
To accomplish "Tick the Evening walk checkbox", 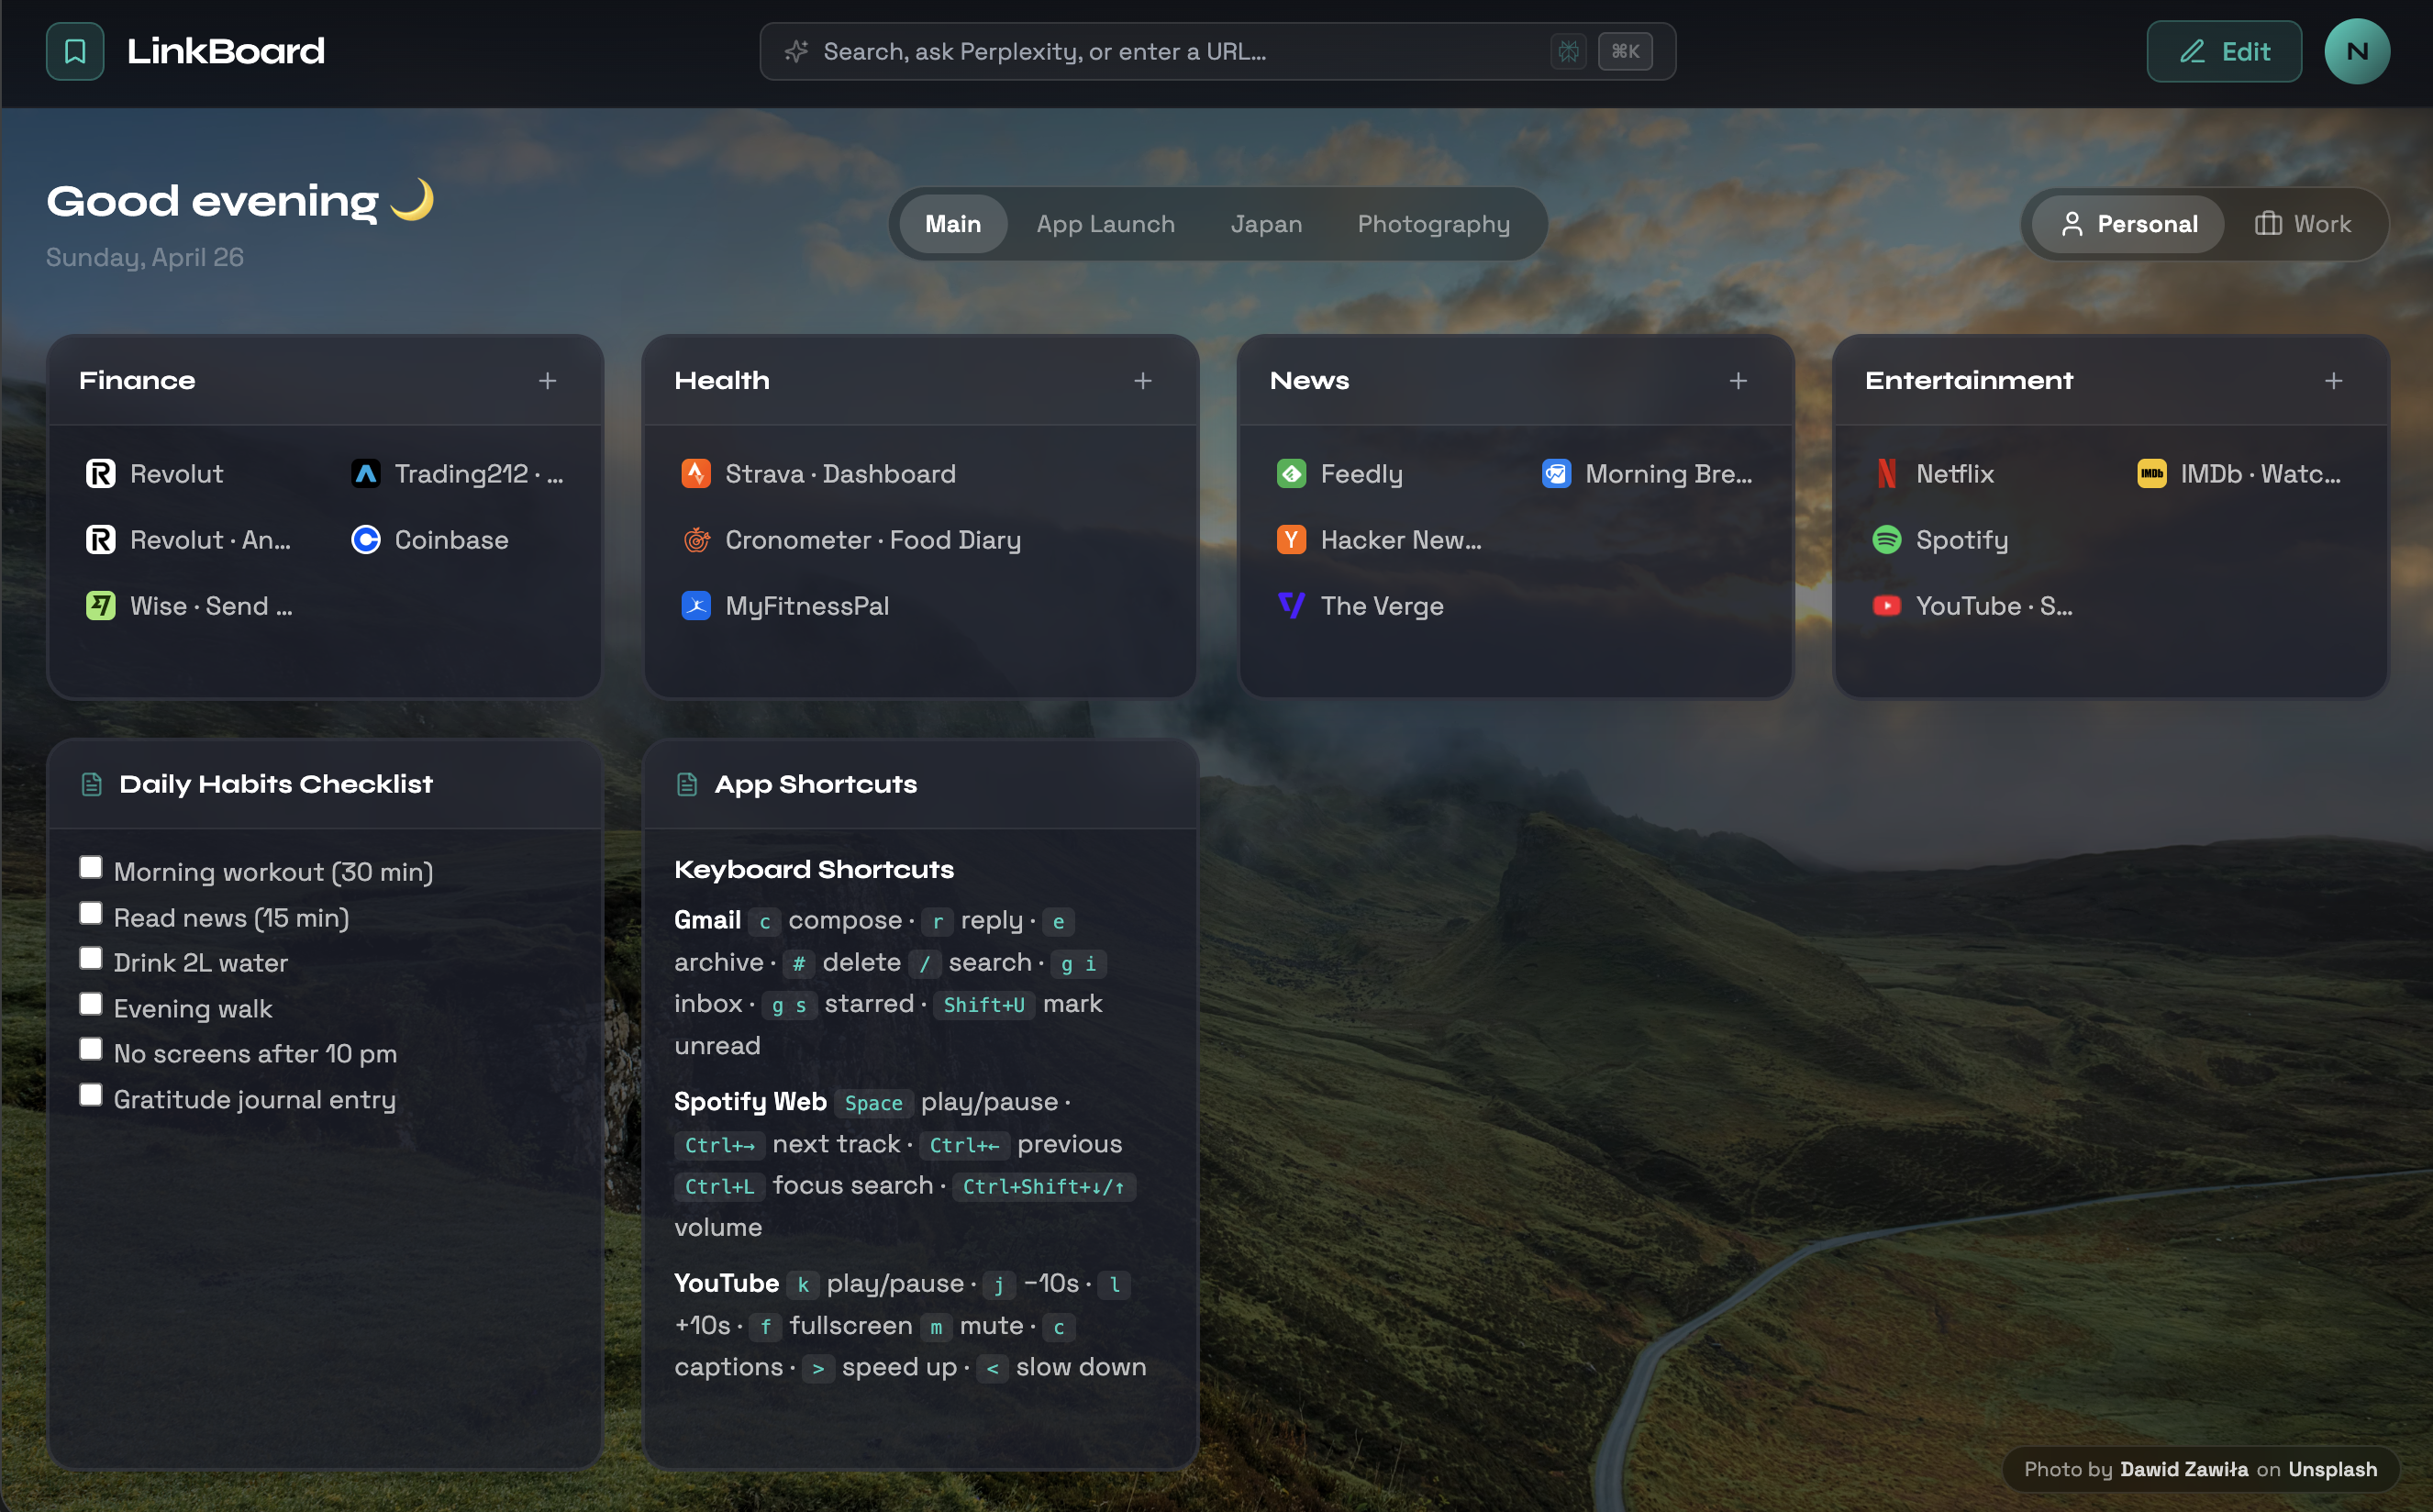I will coord(91,1004).
